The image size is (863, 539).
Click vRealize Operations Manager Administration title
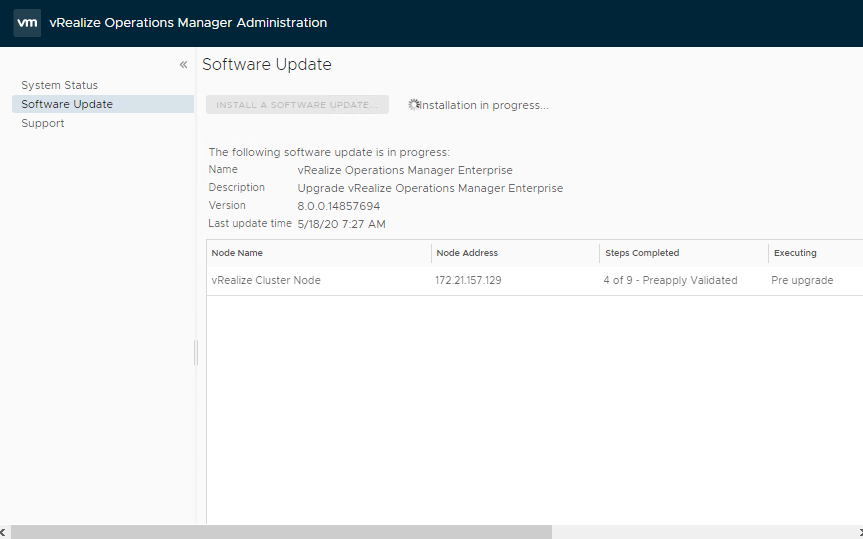(x=188, y=23)
